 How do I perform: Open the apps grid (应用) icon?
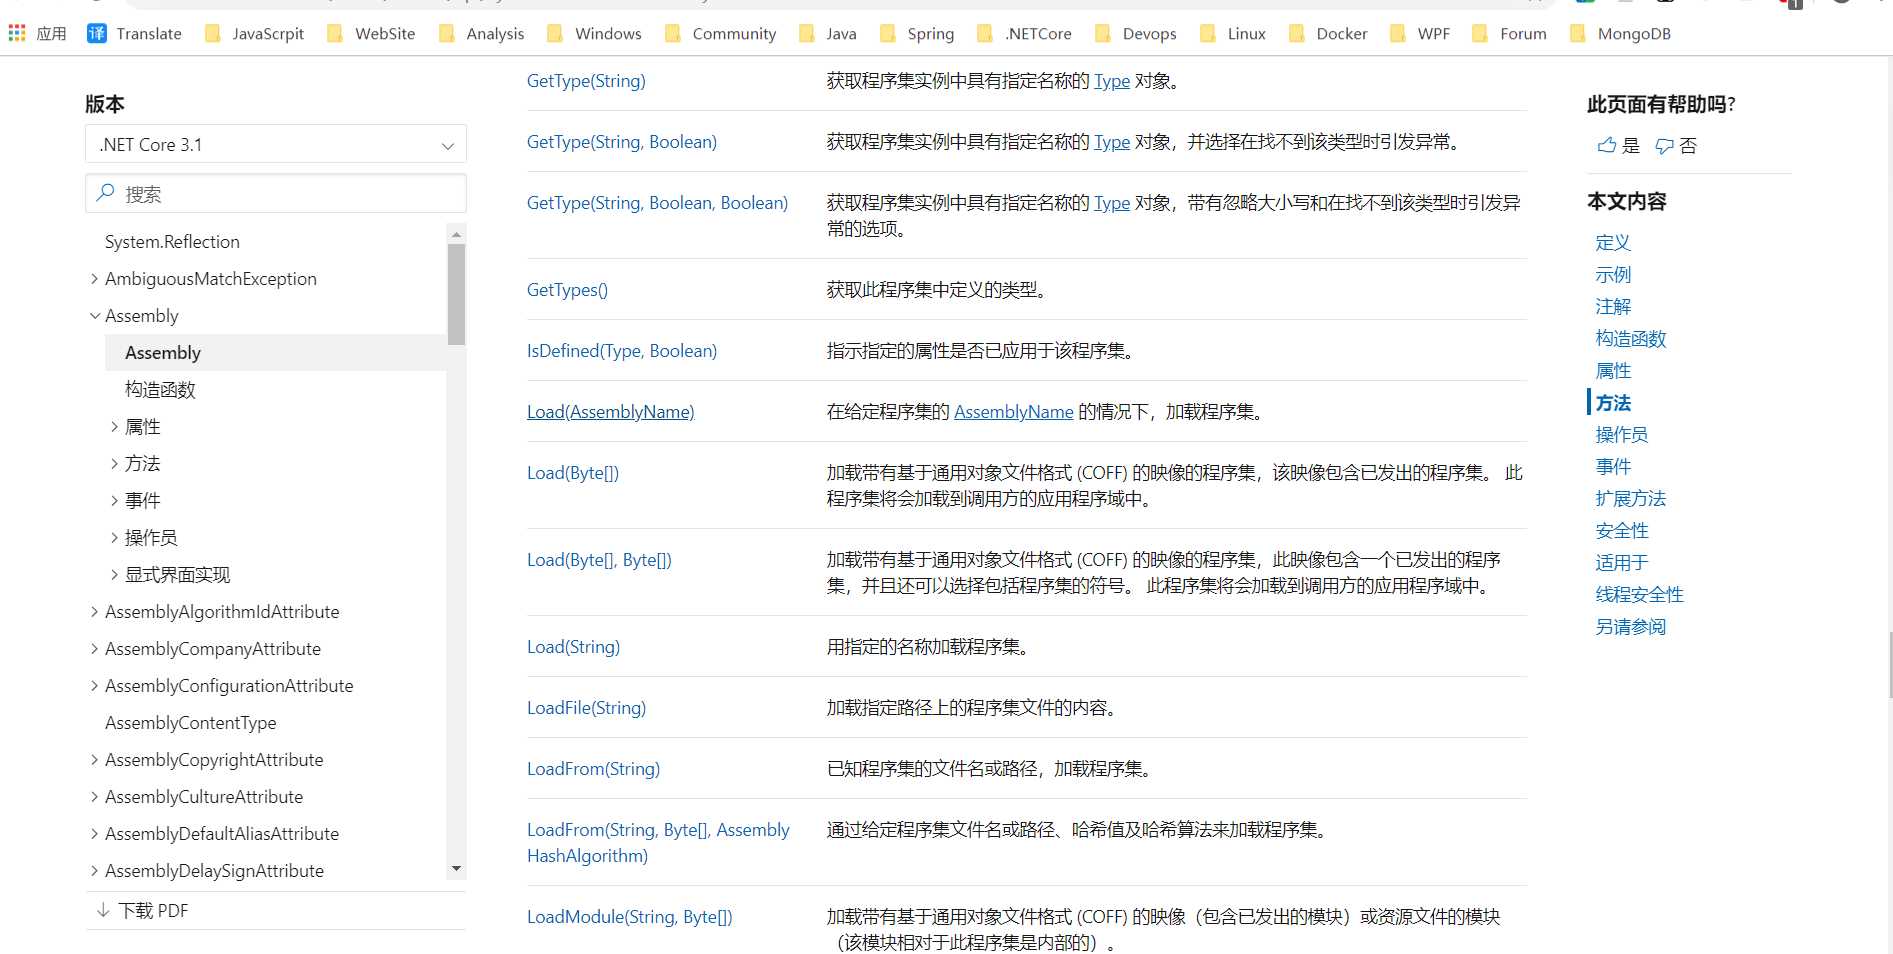tap(16, 33)
